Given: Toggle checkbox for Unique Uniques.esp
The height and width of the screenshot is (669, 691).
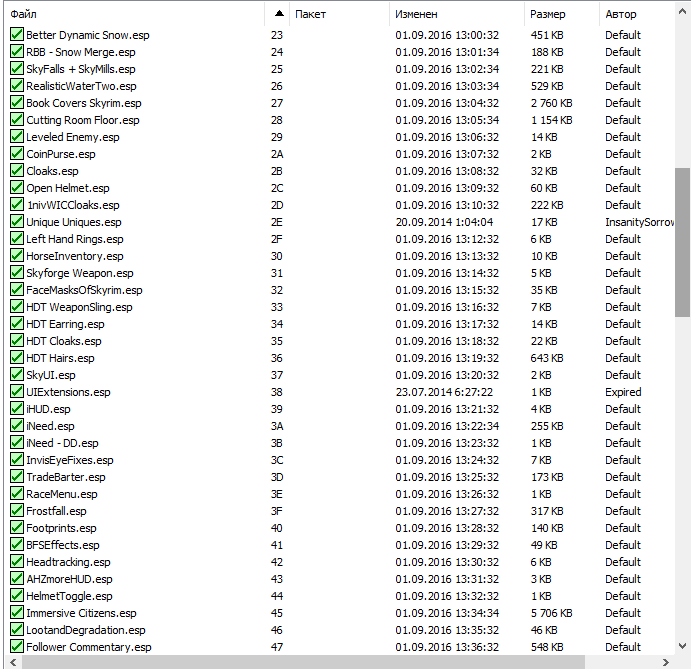Looking at the screenshot, I should [x=17, y=221].
